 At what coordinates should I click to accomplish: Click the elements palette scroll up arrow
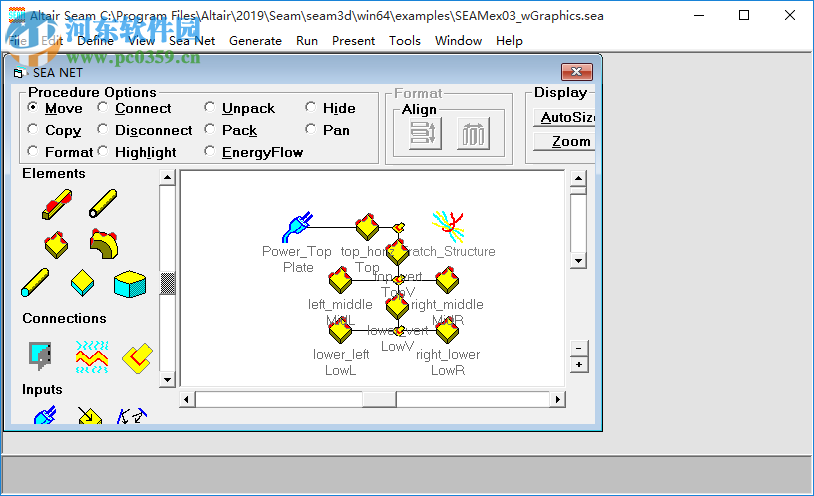(x=167, y=177)
